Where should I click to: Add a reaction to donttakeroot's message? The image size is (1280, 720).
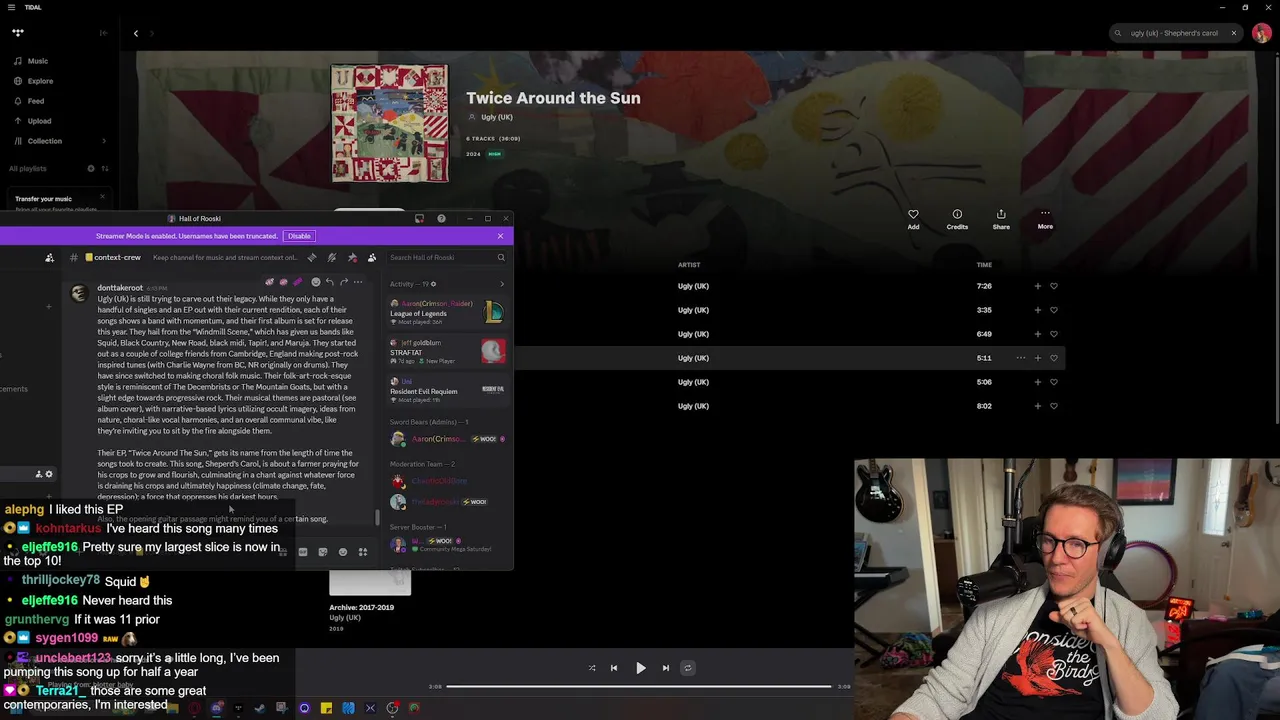pyautogui.click(x=315, y=282)
